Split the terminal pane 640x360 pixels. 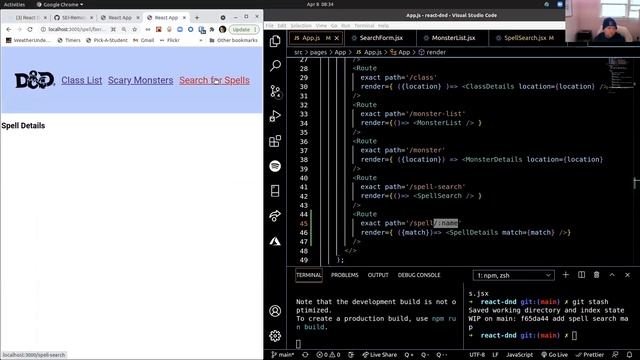pyautogui.click(x=581, y=275)
